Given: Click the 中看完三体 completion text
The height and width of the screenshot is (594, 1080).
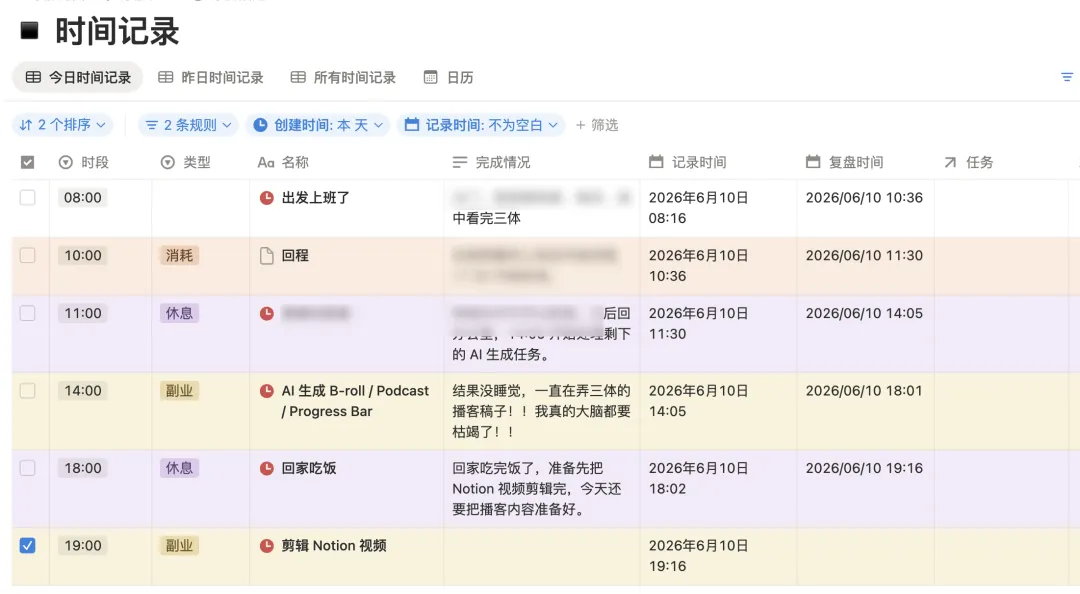Looking at the screenshot, I should pyautogui.click(x=486, y=218).
